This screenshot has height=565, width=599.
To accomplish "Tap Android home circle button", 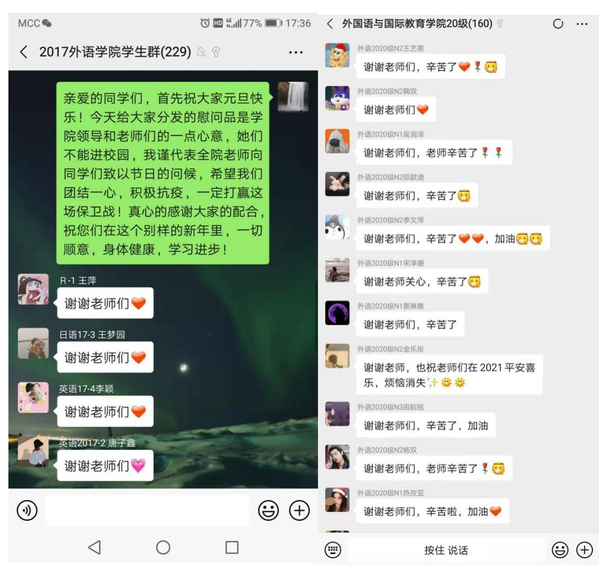I will pyautogui.click(x=163, y=547).
